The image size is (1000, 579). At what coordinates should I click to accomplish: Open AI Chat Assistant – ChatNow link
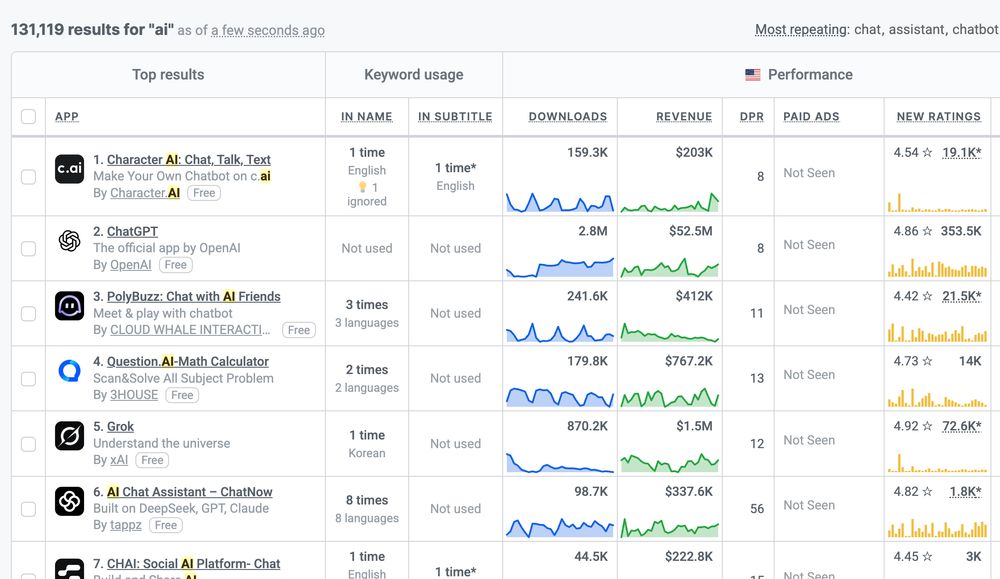click(x=189, y=492)
